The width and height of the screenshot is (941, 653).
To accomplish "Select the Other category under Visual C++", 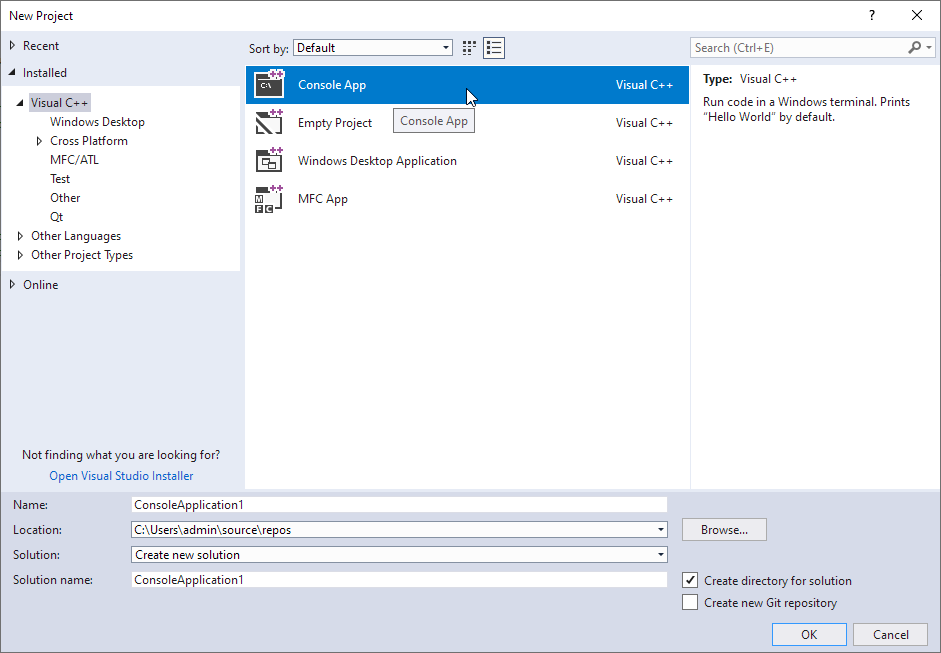I will (x=65, y=197).
